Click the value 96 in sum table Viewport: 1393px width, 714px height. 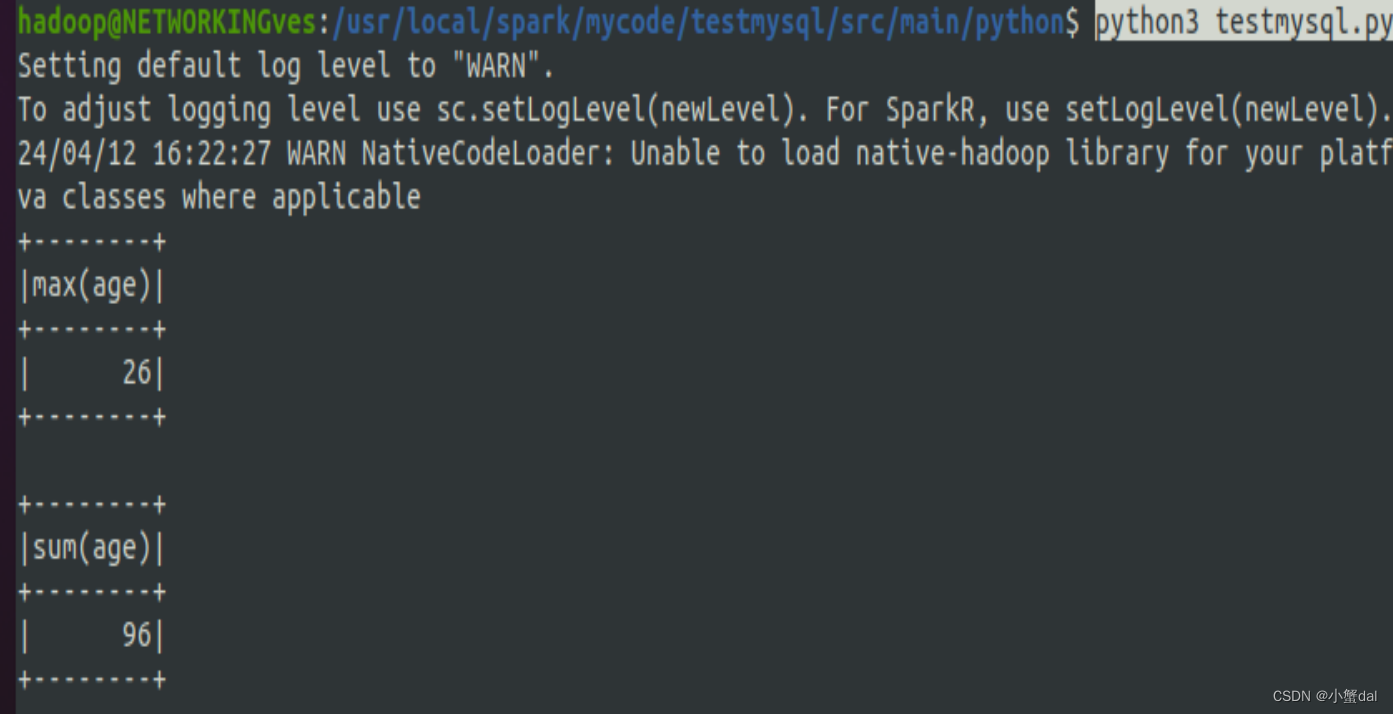137,635
